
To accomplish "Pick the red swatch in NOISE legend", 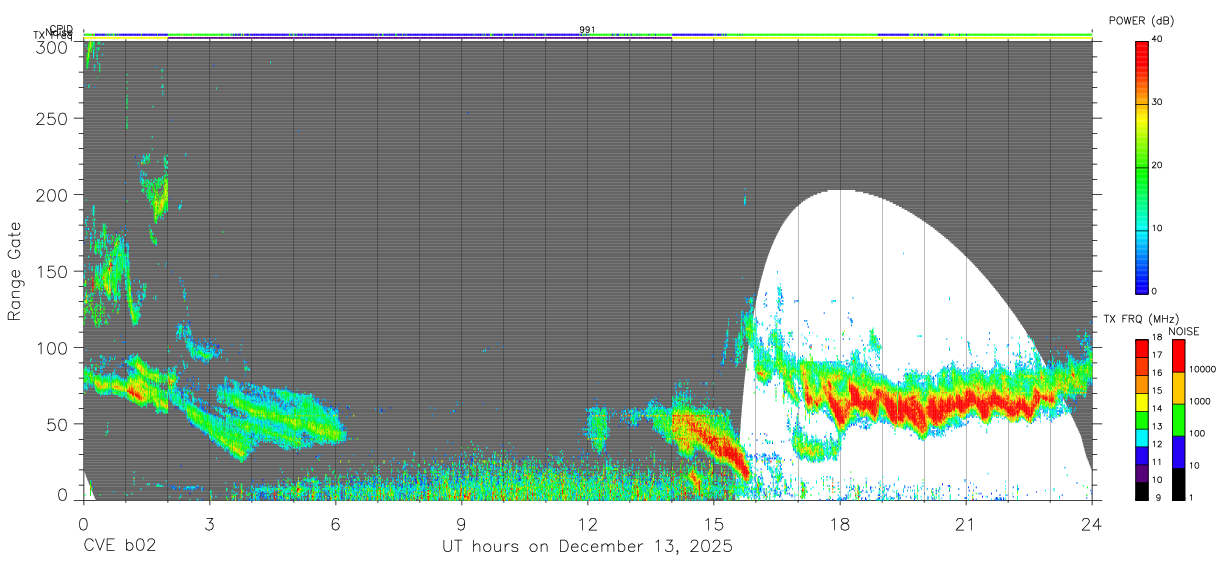I will [1178, 356].
